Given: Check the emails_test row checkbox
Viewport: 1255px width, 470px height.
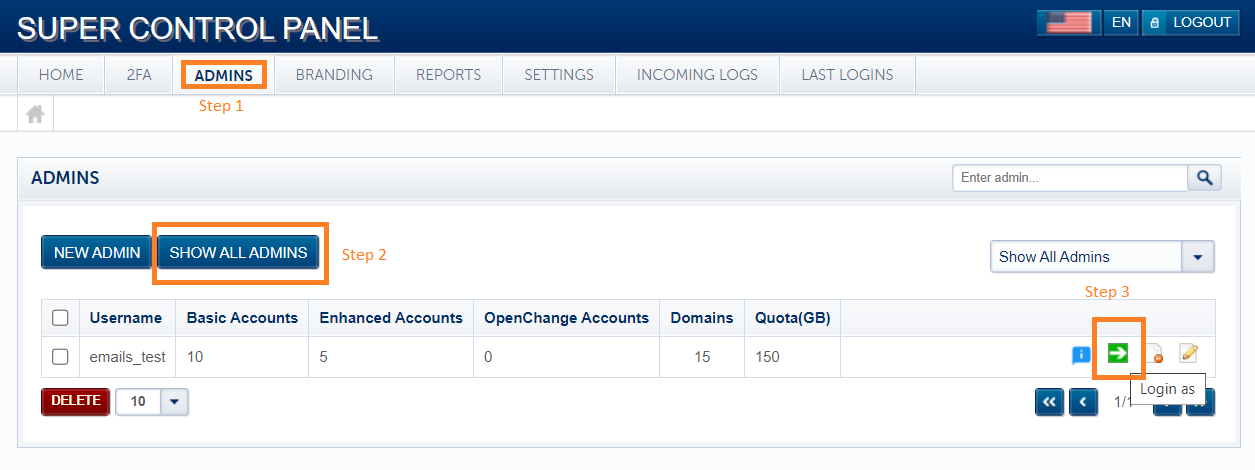Looking at the screenshot, I should [60, 357].
